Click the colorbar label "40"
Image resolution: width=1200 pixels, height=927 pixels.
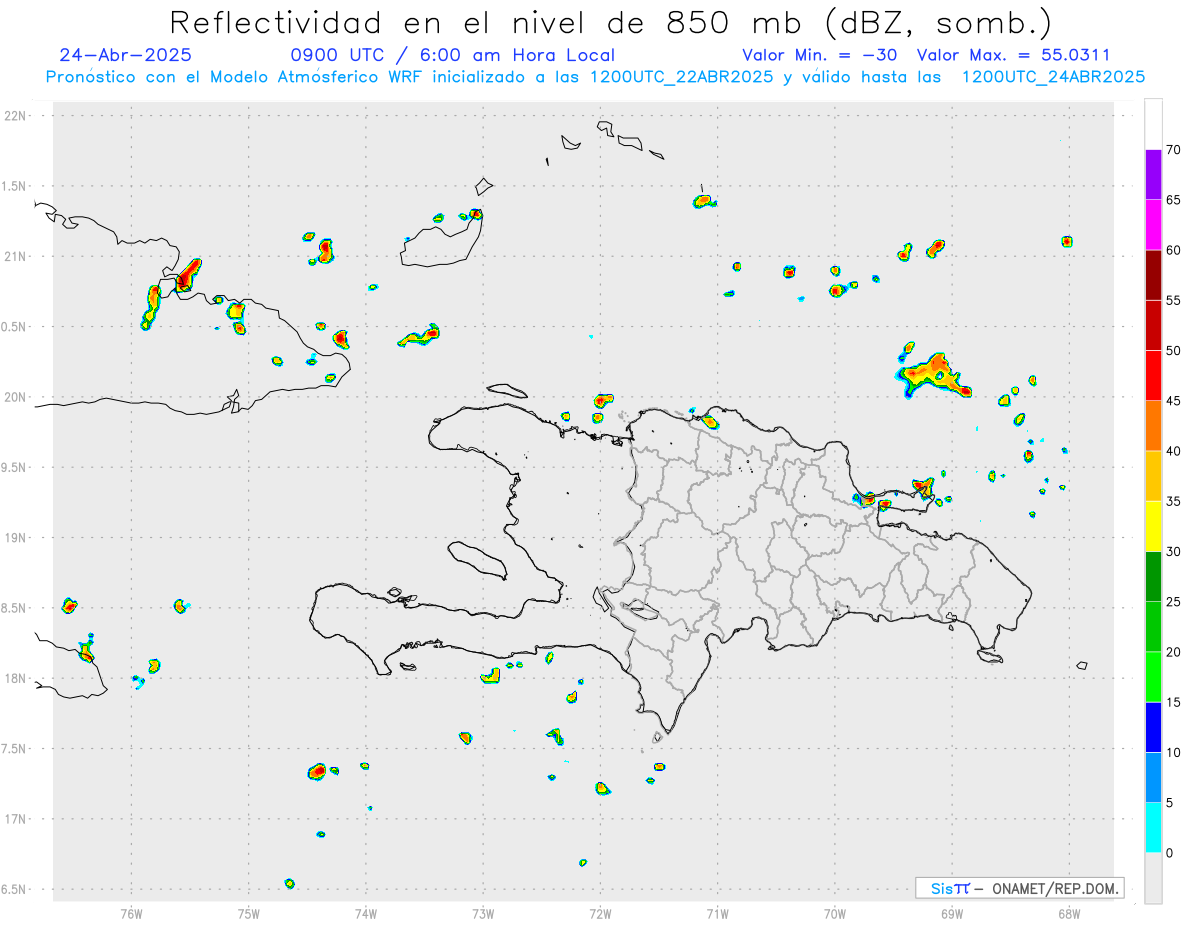(1174, 451)
